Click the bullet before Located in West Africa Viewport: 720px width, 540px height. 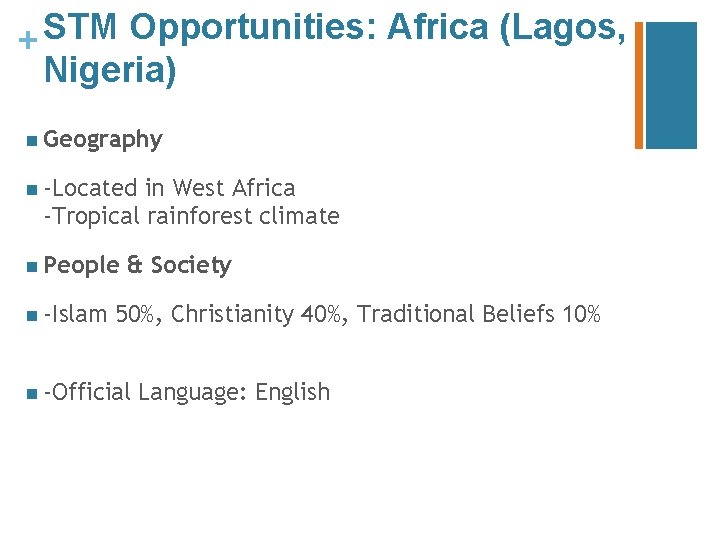coord(33,188)
